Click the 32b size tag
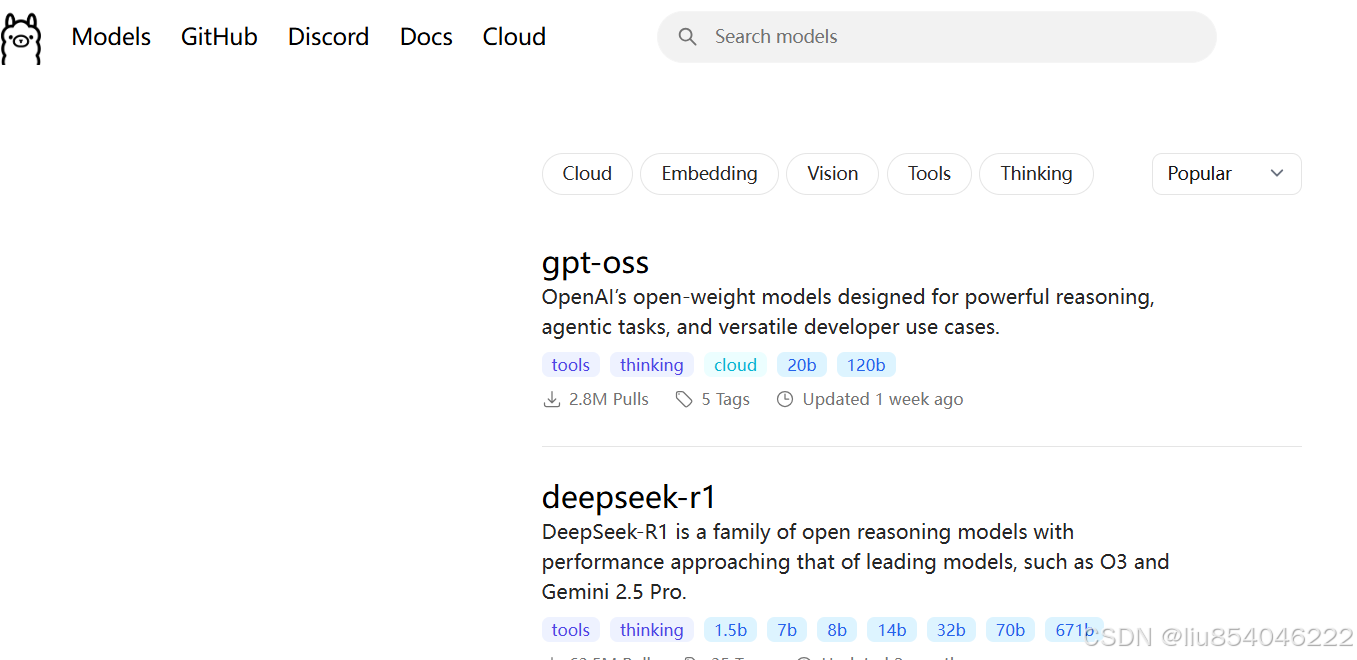1357x660 pixels. 951,630
